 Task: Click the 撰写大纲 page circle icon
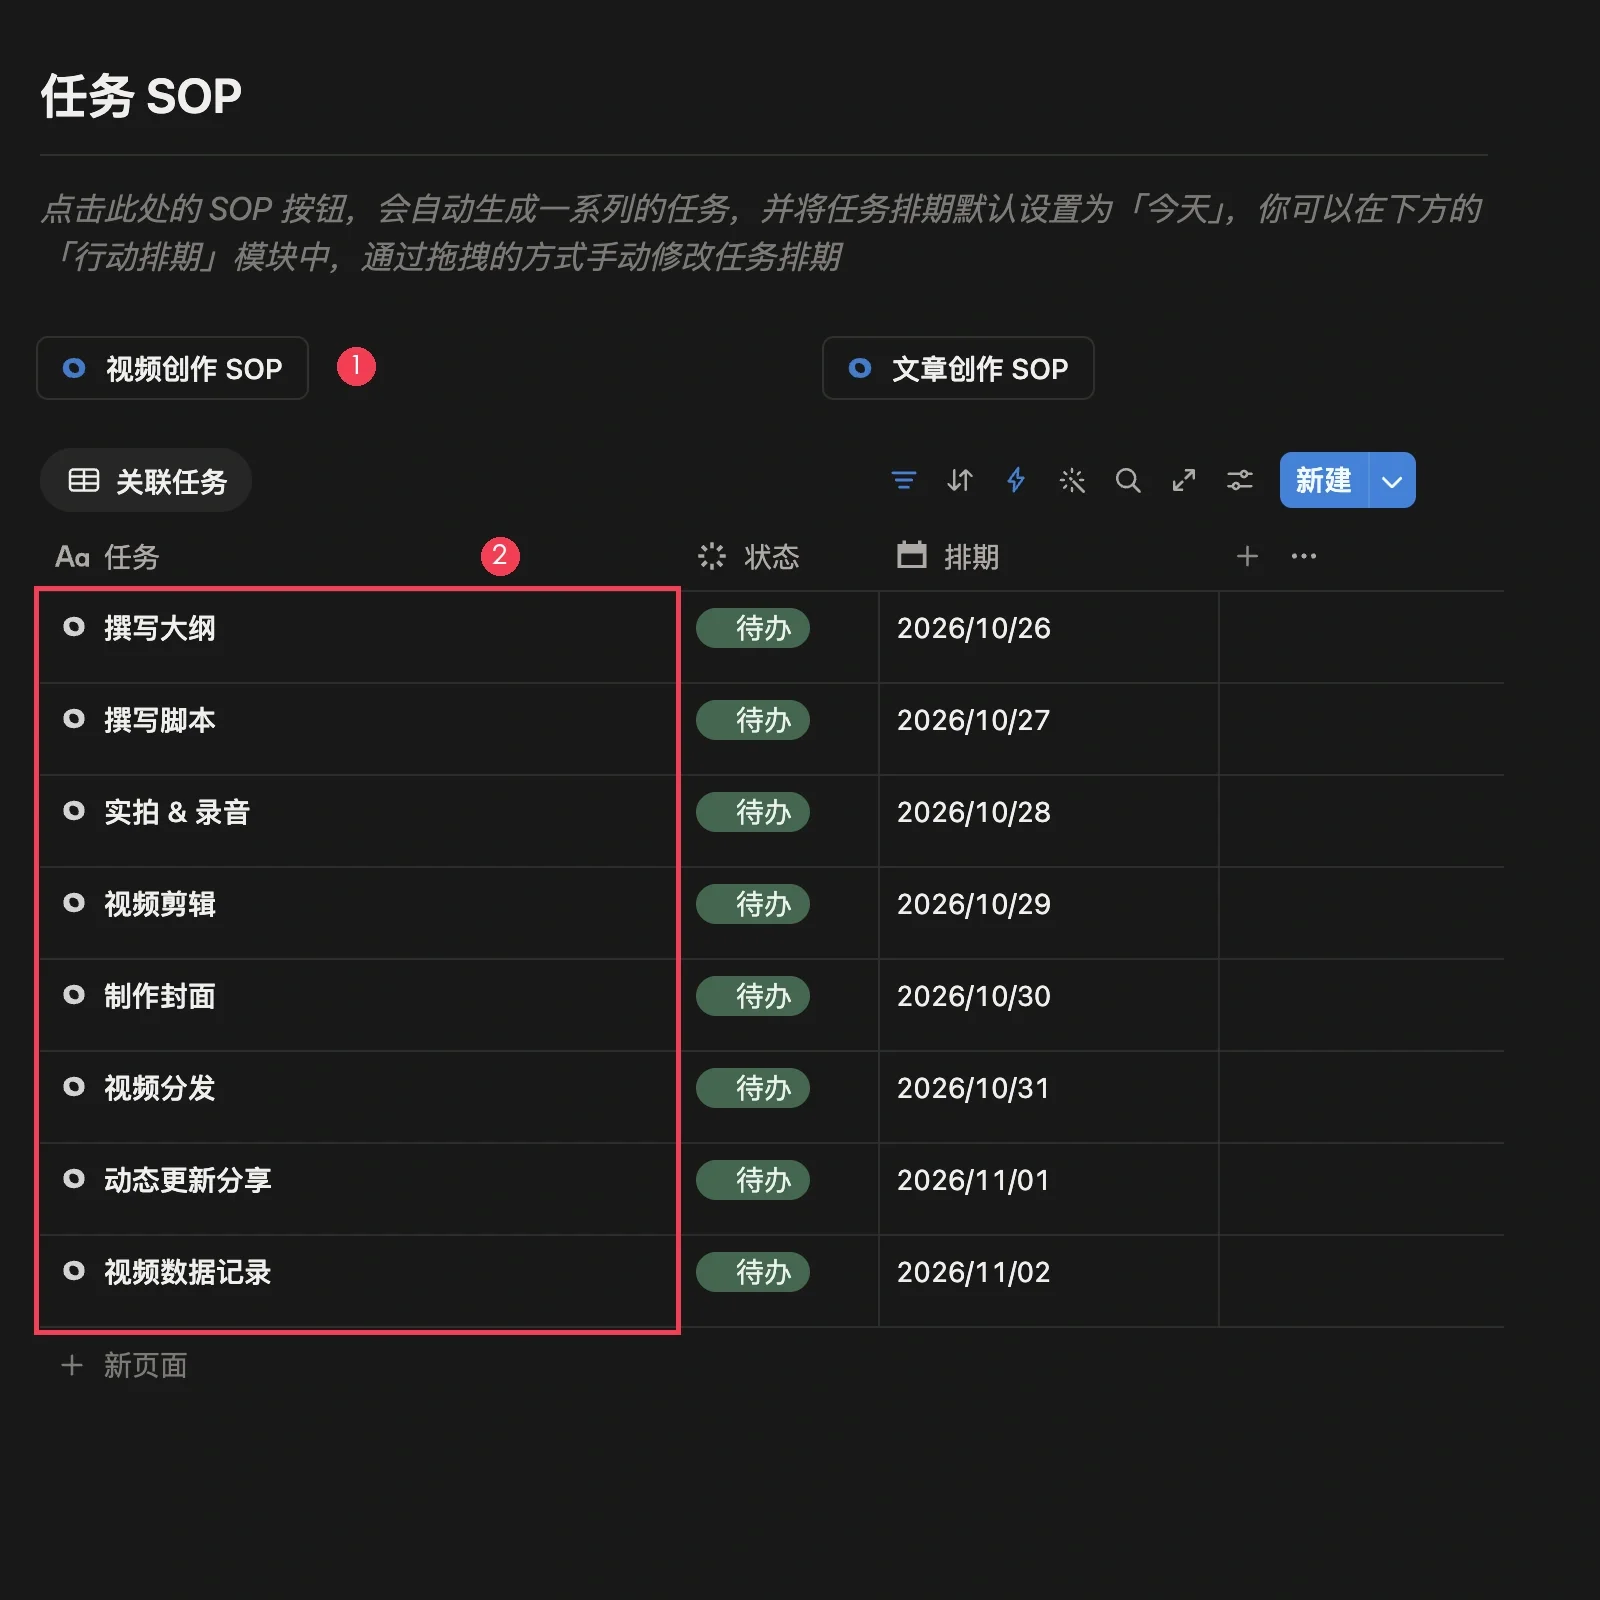pos(74,627)
